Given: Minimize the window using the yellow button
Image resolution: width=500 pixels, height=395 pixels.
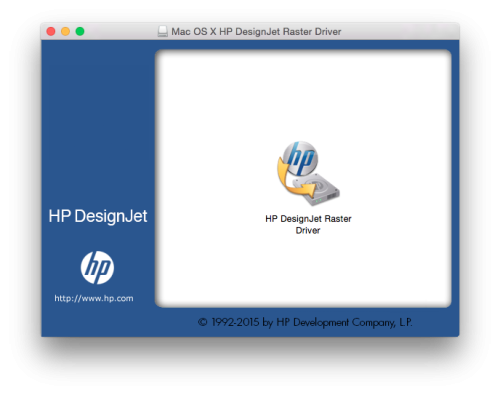Looking at the screenshot, I should [x=65, y=31].
